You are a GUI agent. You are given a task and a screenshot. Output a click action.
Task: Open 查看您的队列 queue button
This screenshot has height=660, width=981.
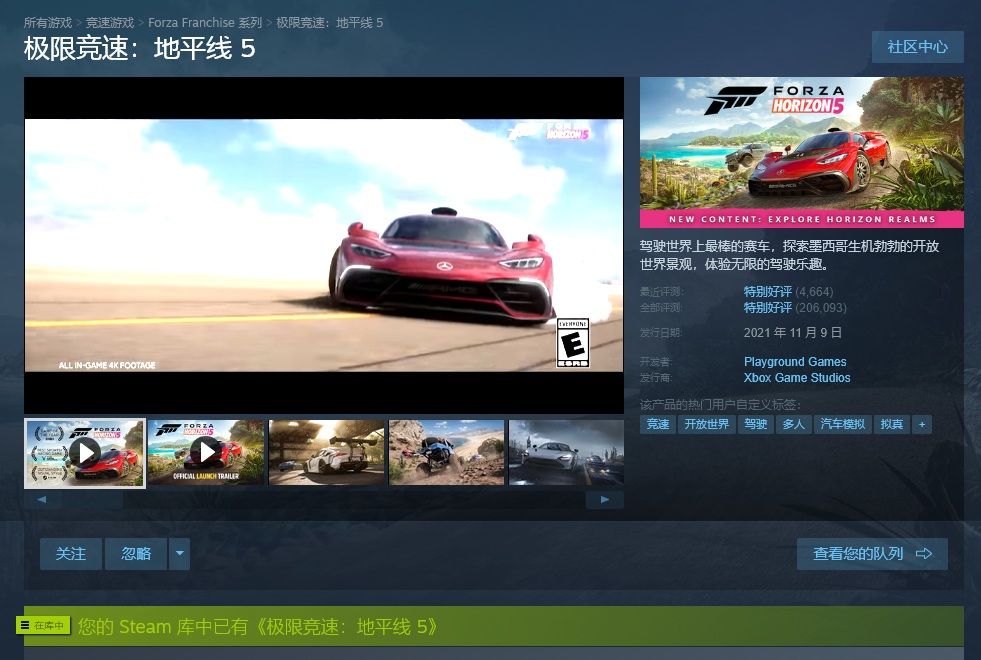(872, 554)
